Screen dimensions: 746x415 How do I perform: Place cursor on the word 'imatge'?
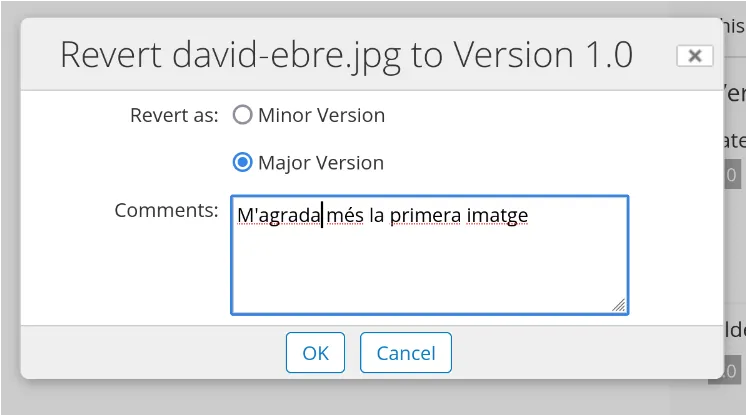click(x=497, y=215)
